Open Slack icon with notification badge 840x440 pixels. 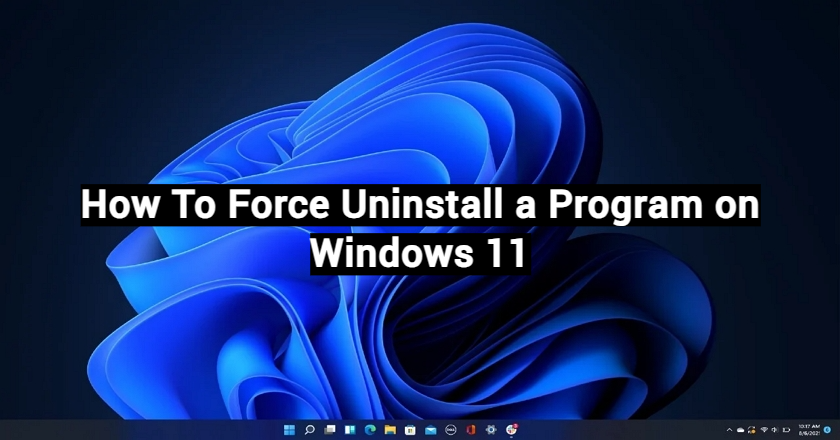tap(512, 429)
